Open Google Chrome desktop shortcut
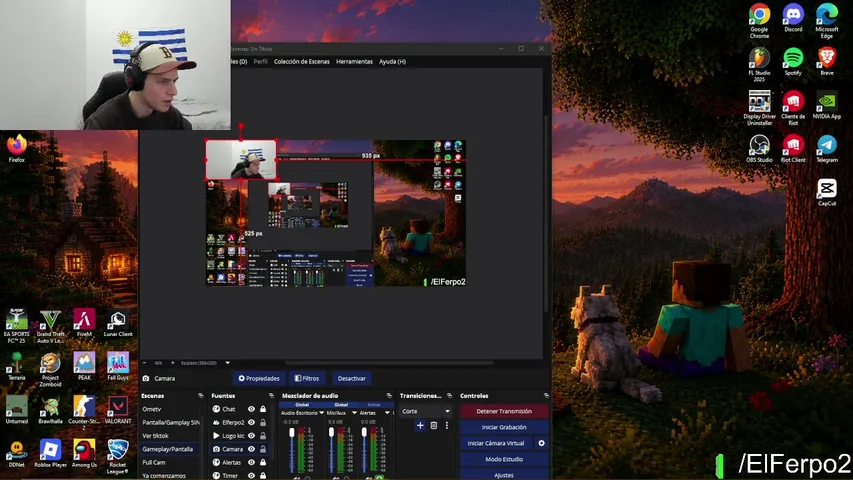This screenshot has height=480, width=853. tap(759, 21)
